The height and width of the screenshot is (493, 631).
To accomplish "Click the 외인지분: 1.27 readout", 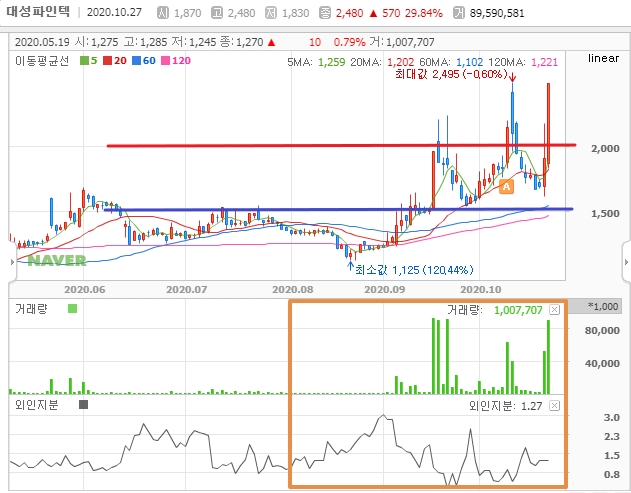I will pyautogui.click(x=505, y=406).
